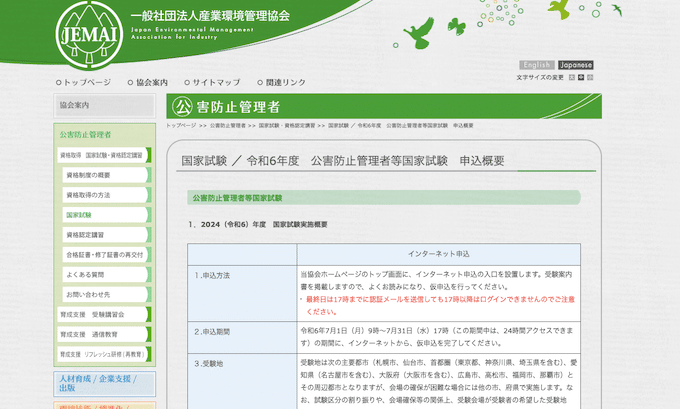Open 関連リンク in top navigation

(x=282, y=82)
